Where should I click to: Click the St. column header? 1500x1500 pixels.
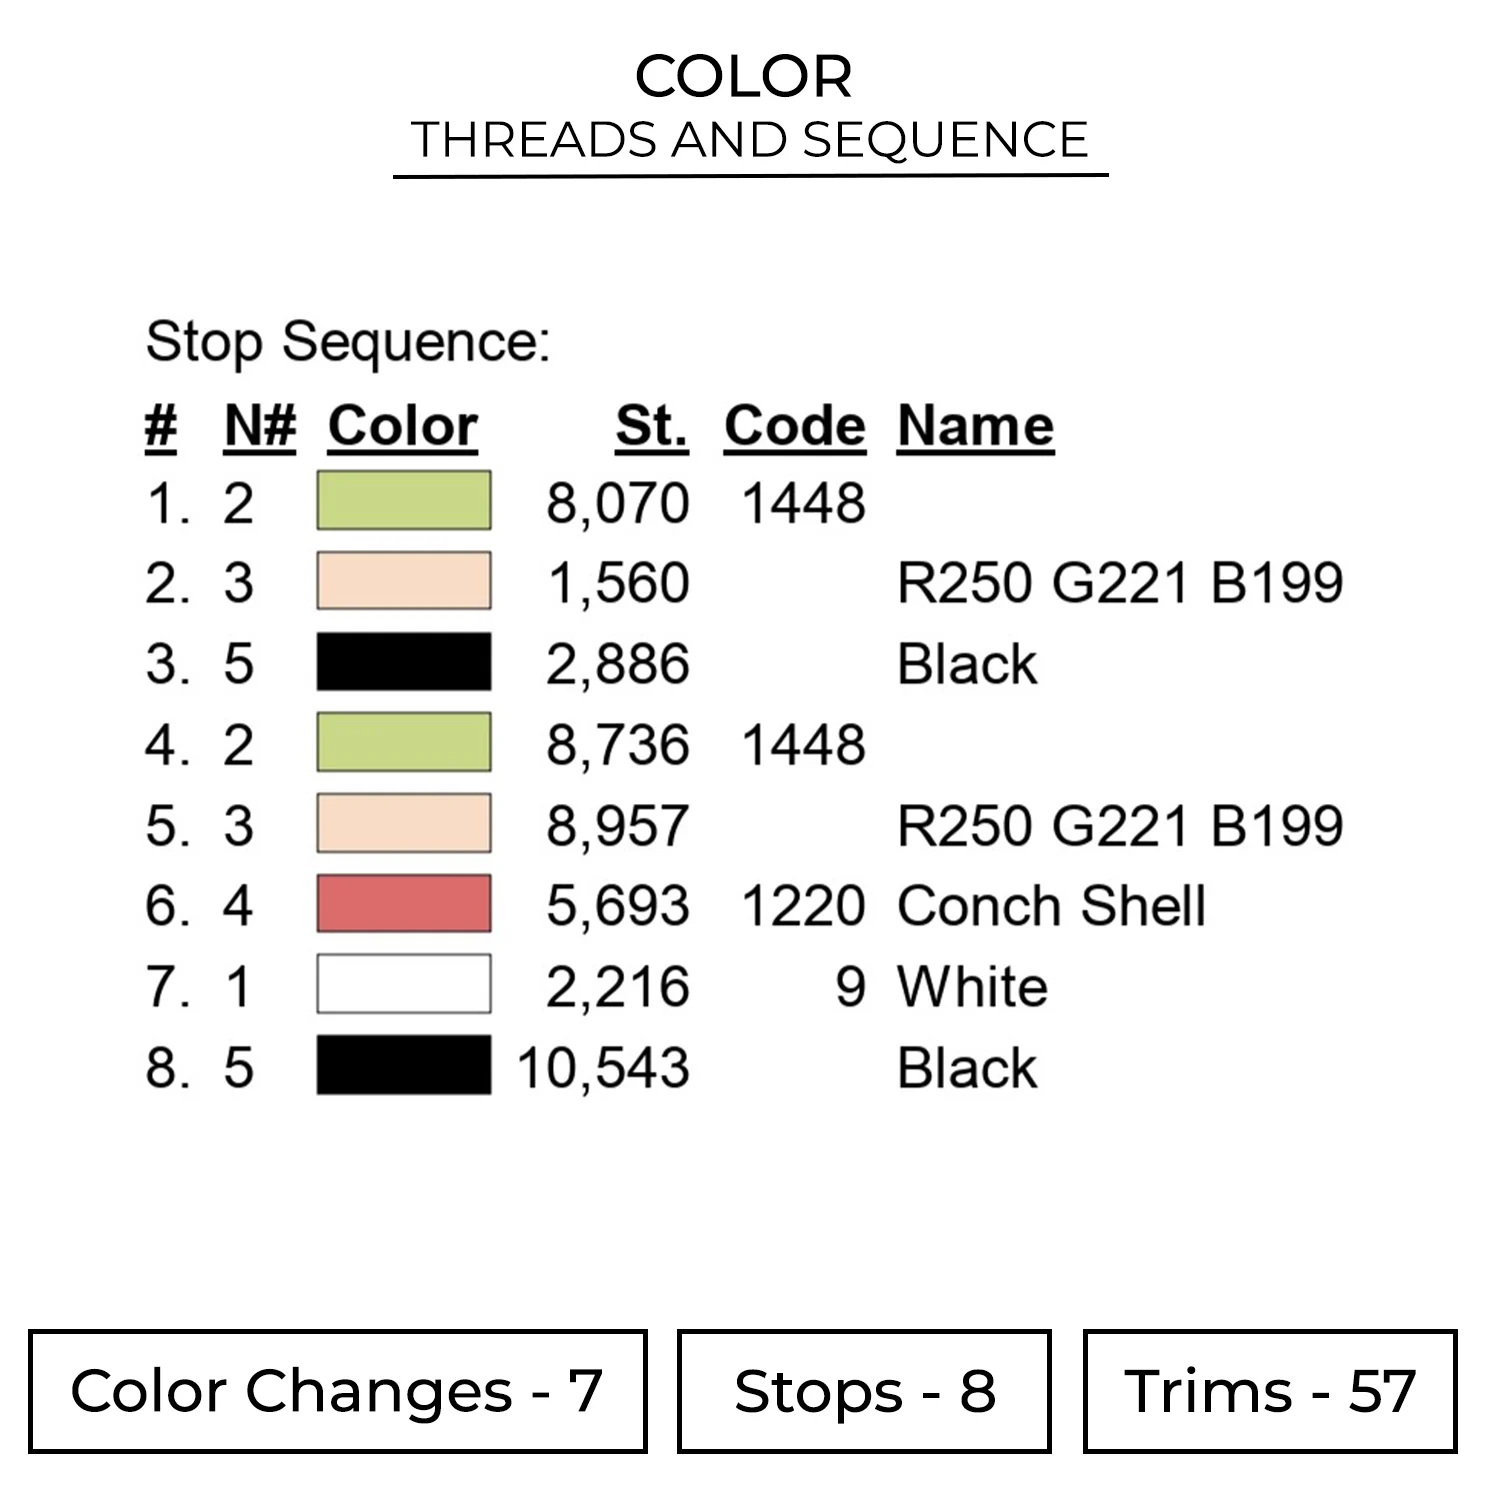click(x=651, y=426)
